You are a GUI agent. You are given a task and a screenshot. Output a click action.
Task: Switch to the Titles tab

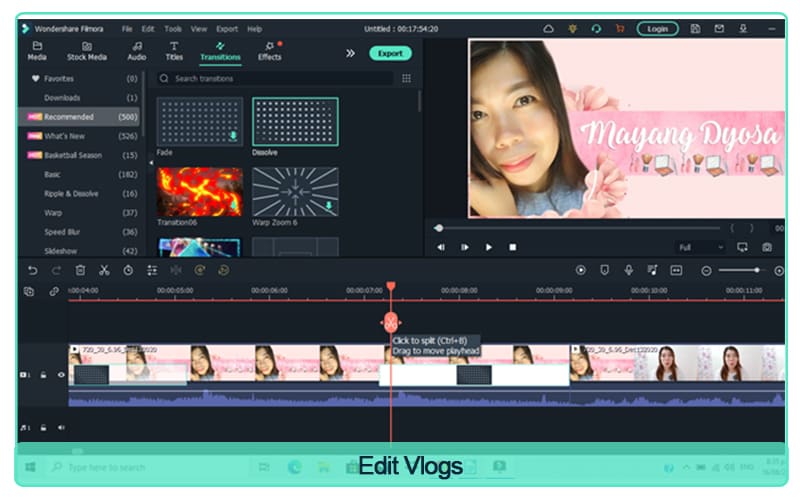(x=174, y=52)
